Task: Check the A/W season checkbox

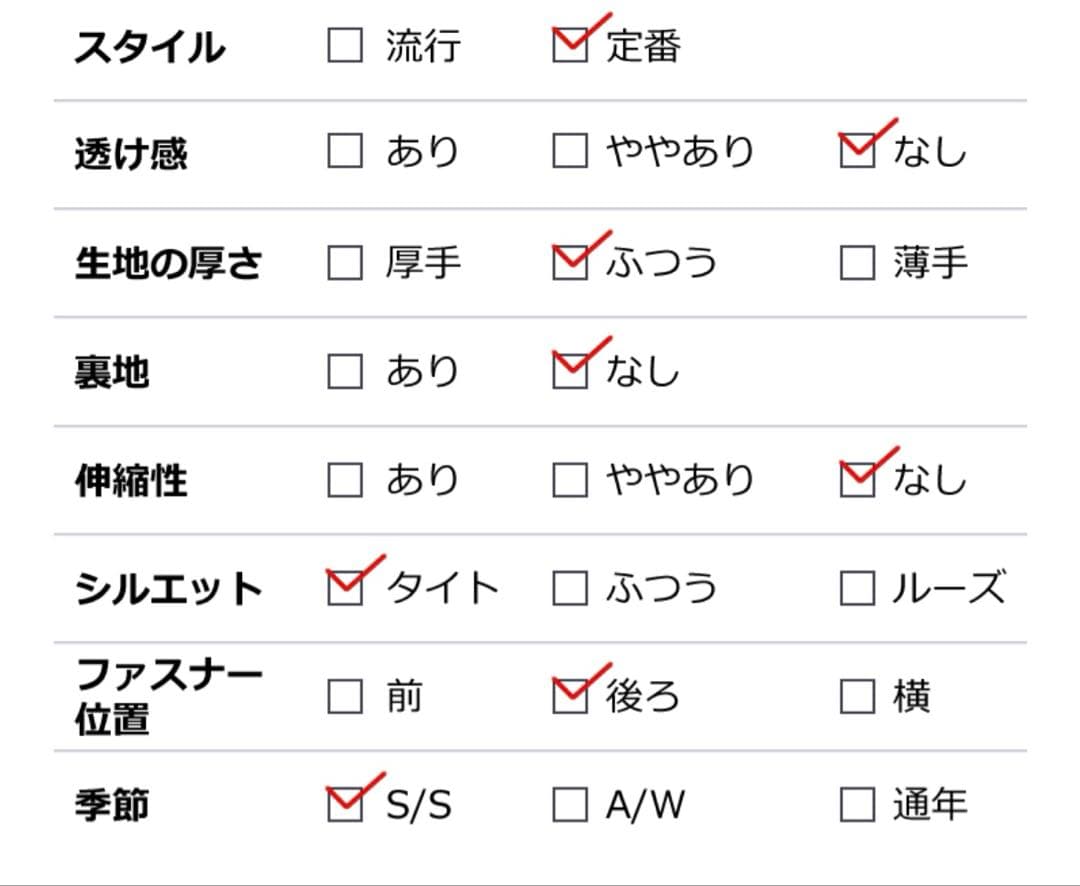Action: coord(570,804)
